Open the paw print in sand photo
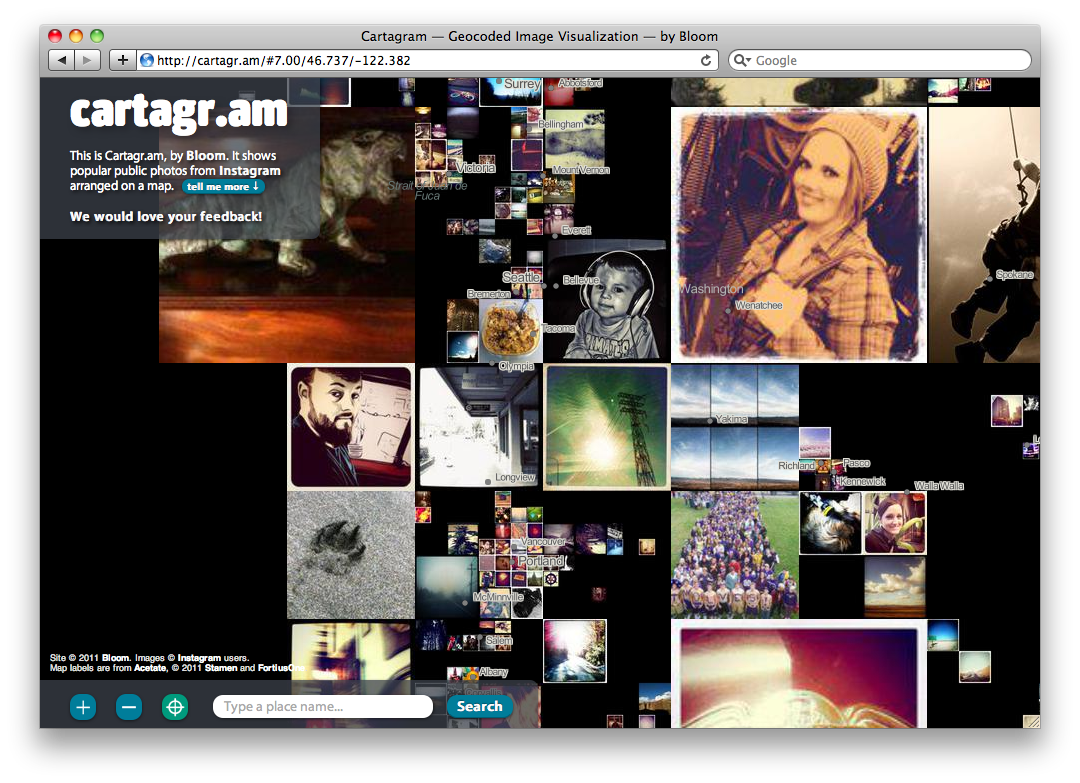Screen dimensions: 1080x783 click(350, 554)
